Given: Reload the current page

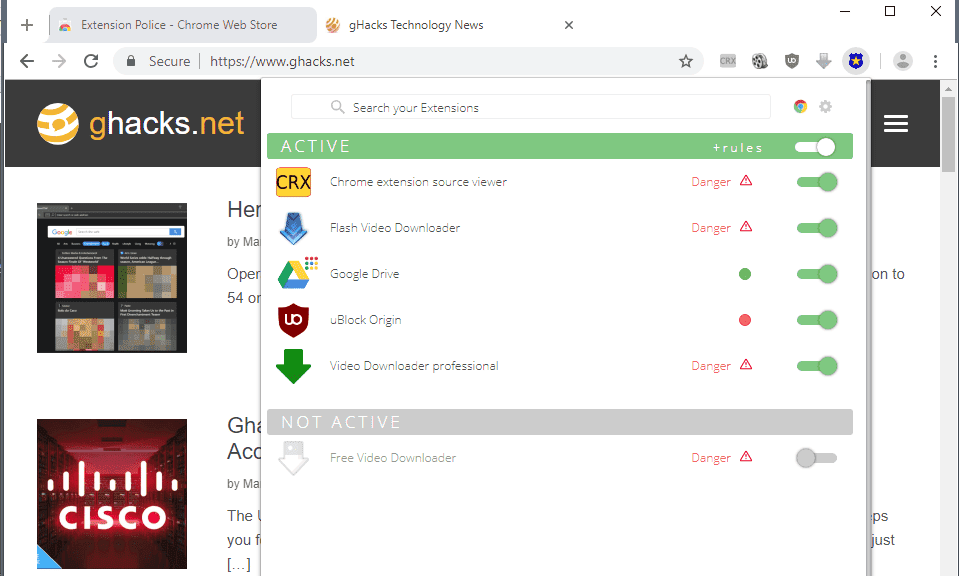Looking at the screenshot, I should (x=91, y=61).
